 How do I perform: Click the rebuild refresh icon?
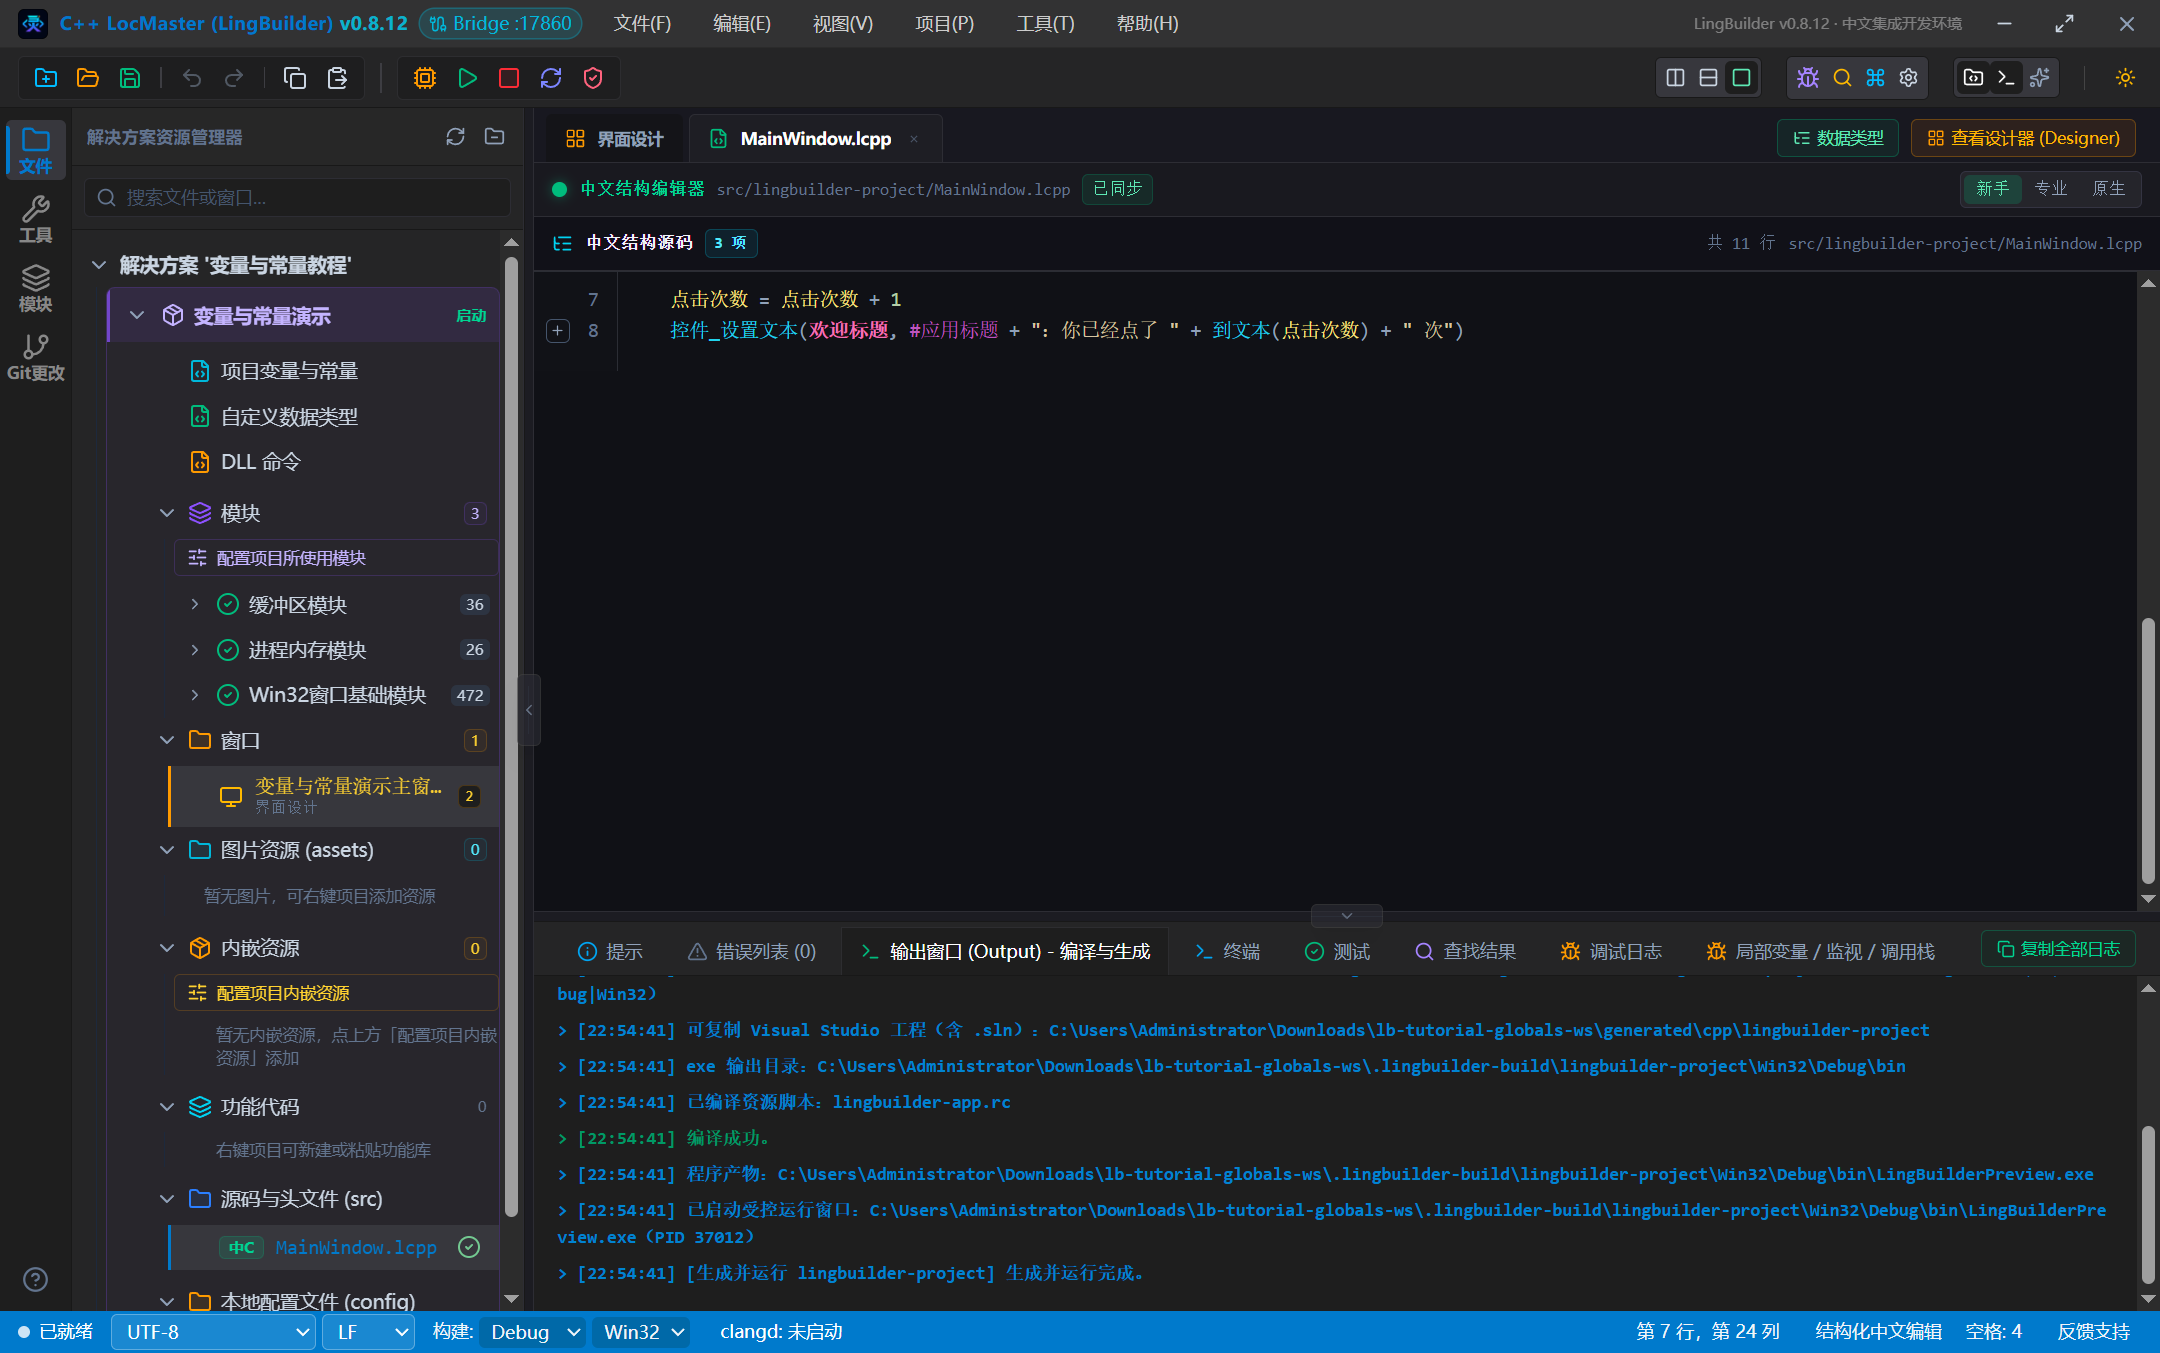tap(551, 78)
